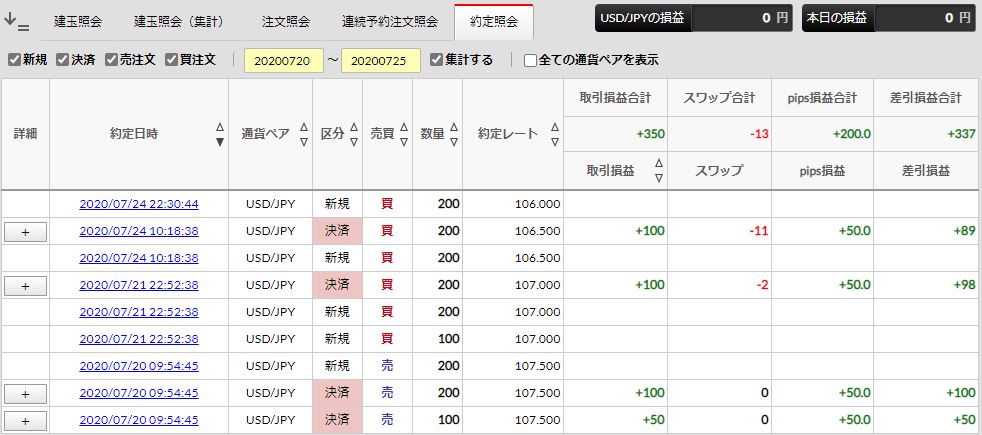Screen dimensions: 982x435
Task: Open 2020/07/21 22:52:38 新規 100 link
Action: [x=139, y=339]
